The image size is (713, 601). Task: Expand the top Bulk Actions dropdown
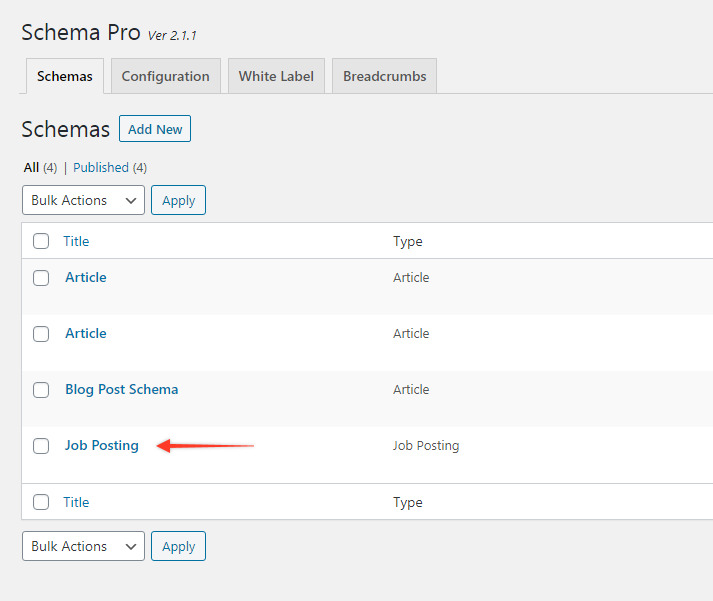[x=83, y=200]
